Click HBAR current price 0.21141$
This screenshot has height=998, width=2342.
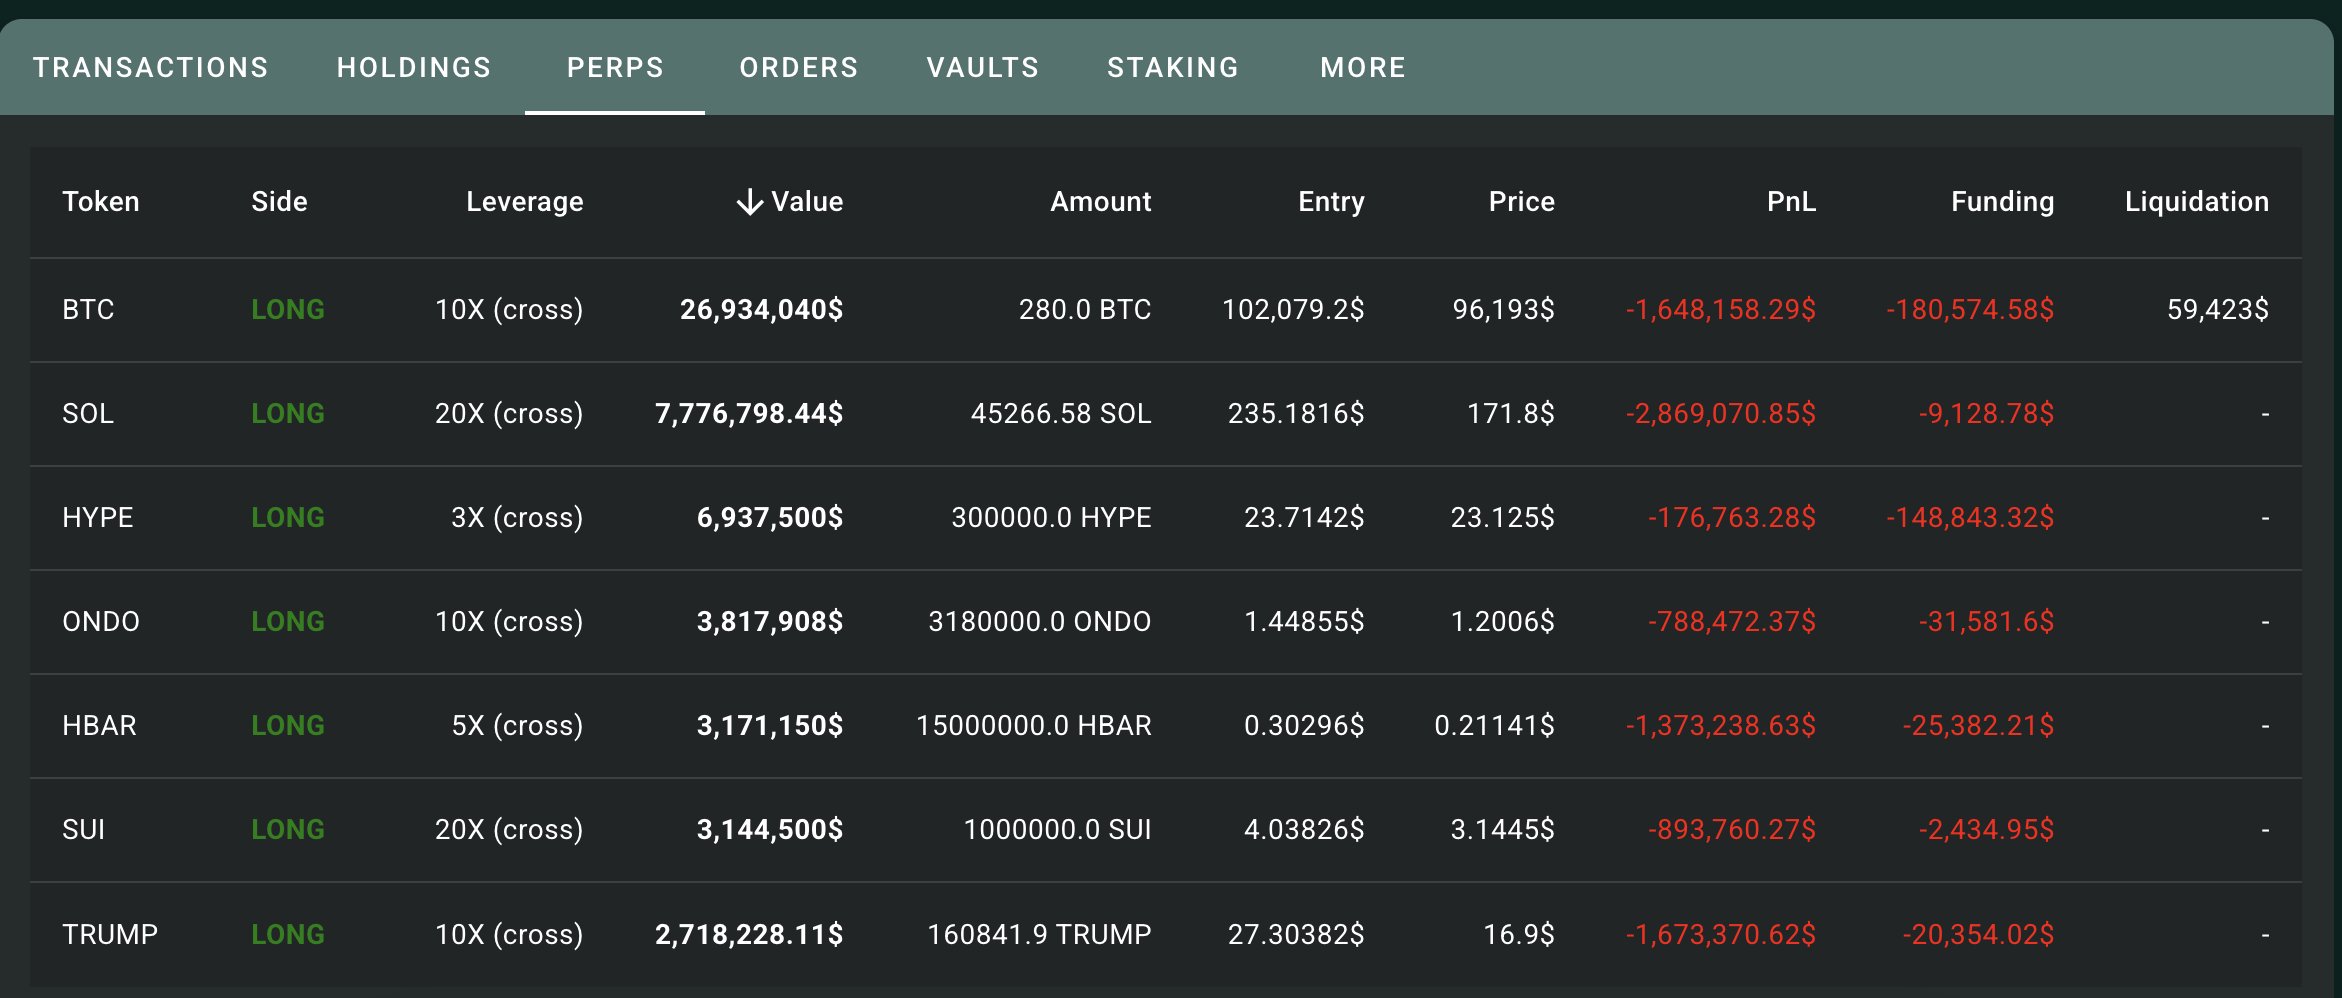pos(1495,726)
